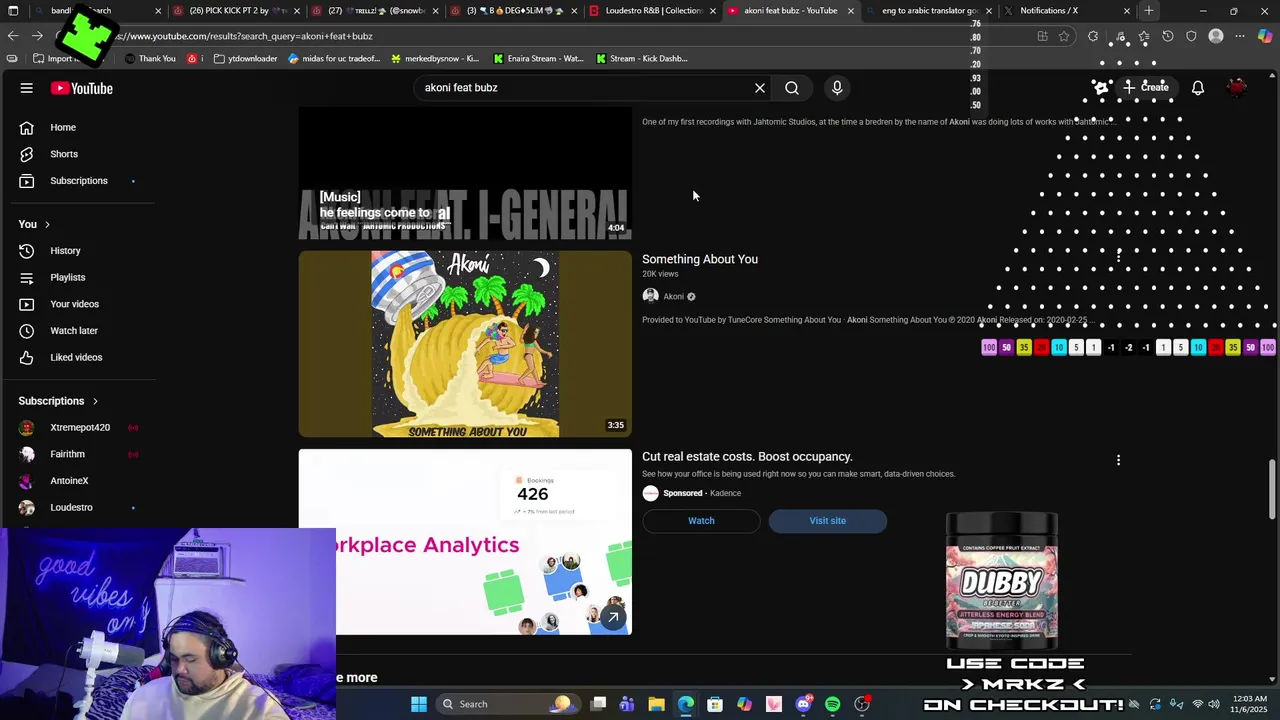Play the Something About You thumbnail
The width and height of the screenshot is (1280, 720).
(x=465, y=344)
